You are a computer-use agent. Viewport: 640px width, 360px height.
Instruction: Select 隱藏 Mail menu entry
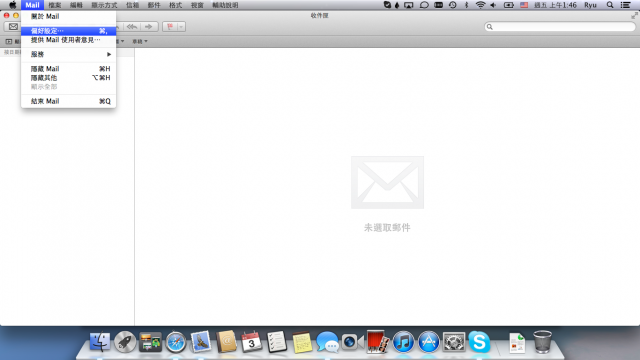pyautogui.click(x=69, y=69)
